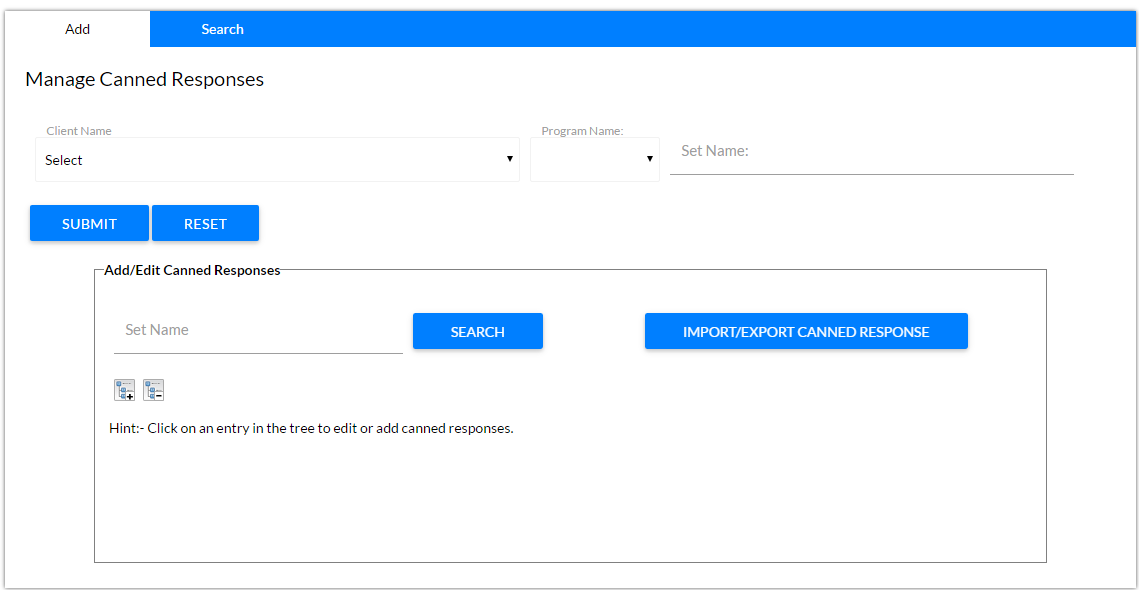
Task: Expand all canned response tree nodes
Action: (x=124, y=390)
